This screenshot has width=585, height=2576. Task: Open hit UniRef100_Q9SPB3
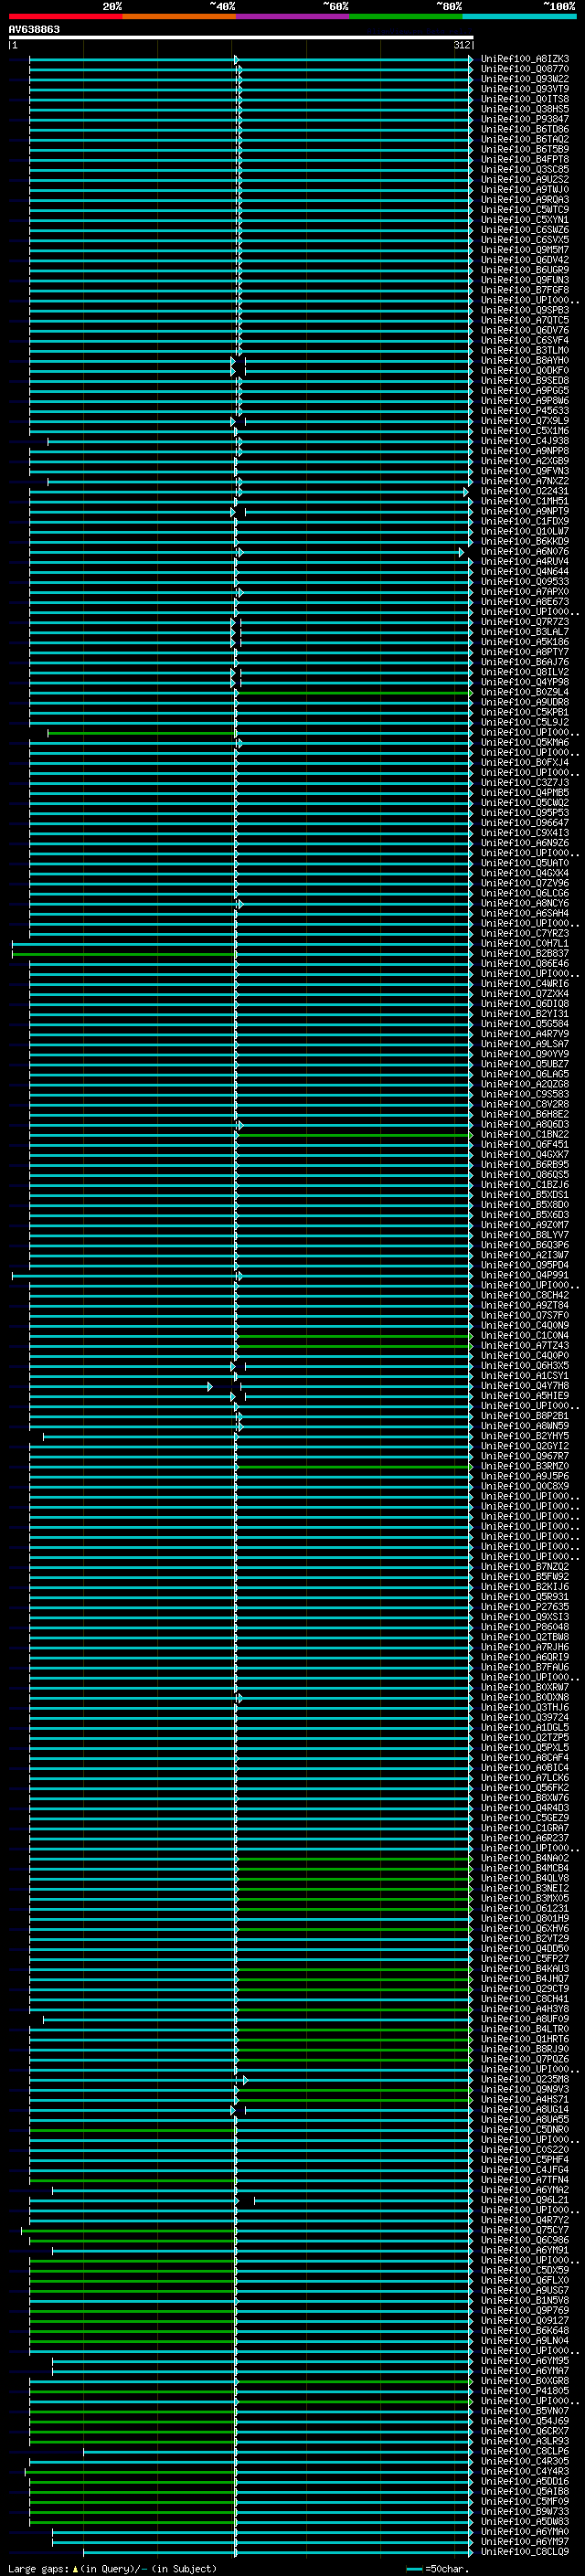(525, 310)
